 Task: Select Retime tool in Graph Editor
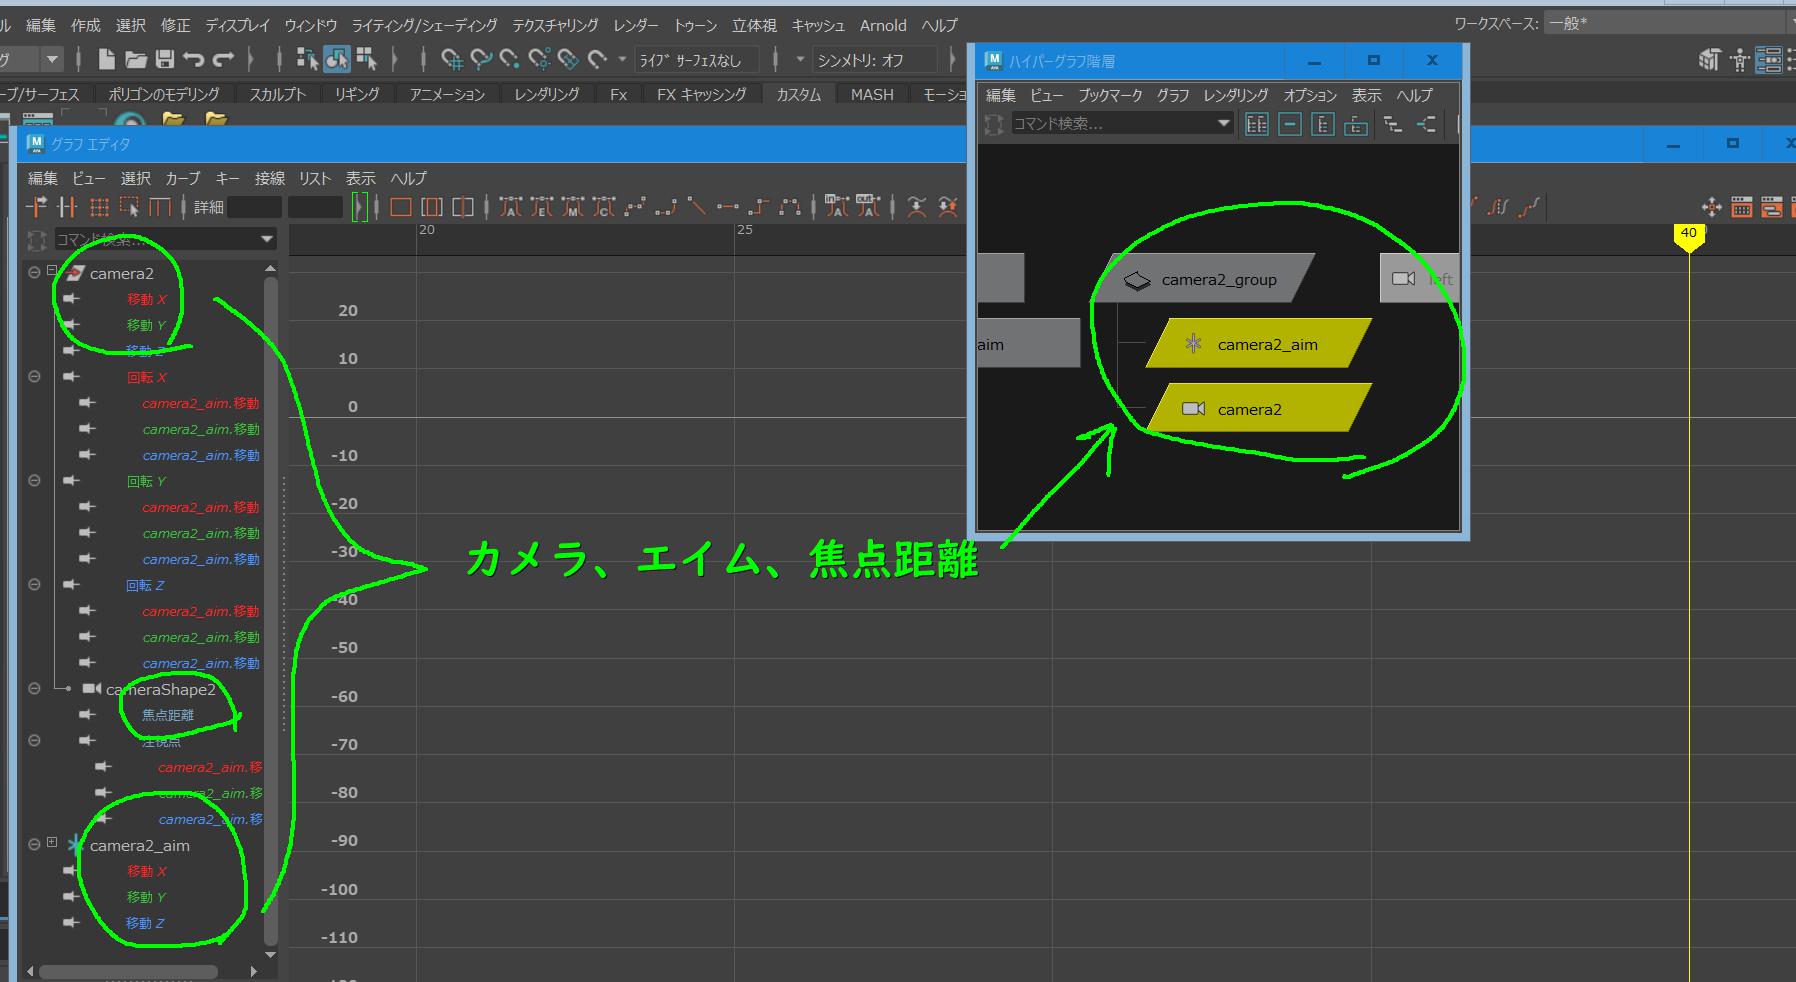(x=160, y=207)
